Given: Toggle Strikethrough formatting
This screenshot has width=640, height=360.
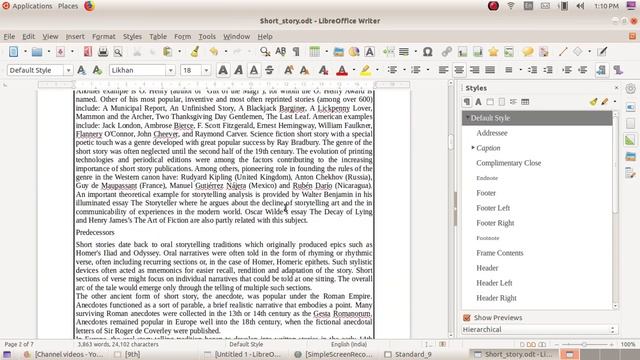Looking at the screenshot, I should 269,70.
